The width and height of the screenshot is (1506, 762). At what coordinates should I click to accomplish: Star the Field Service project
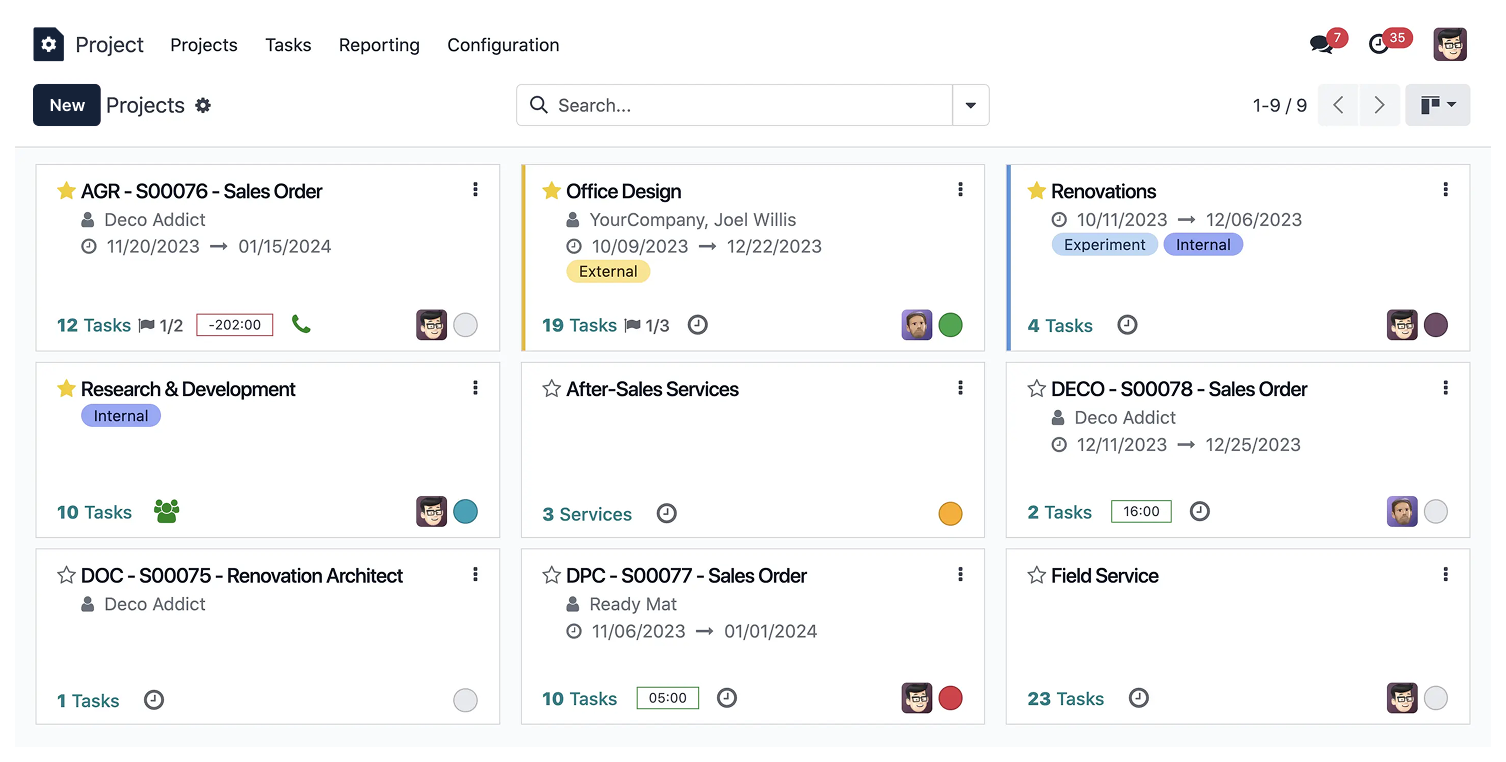point(1036,576)
